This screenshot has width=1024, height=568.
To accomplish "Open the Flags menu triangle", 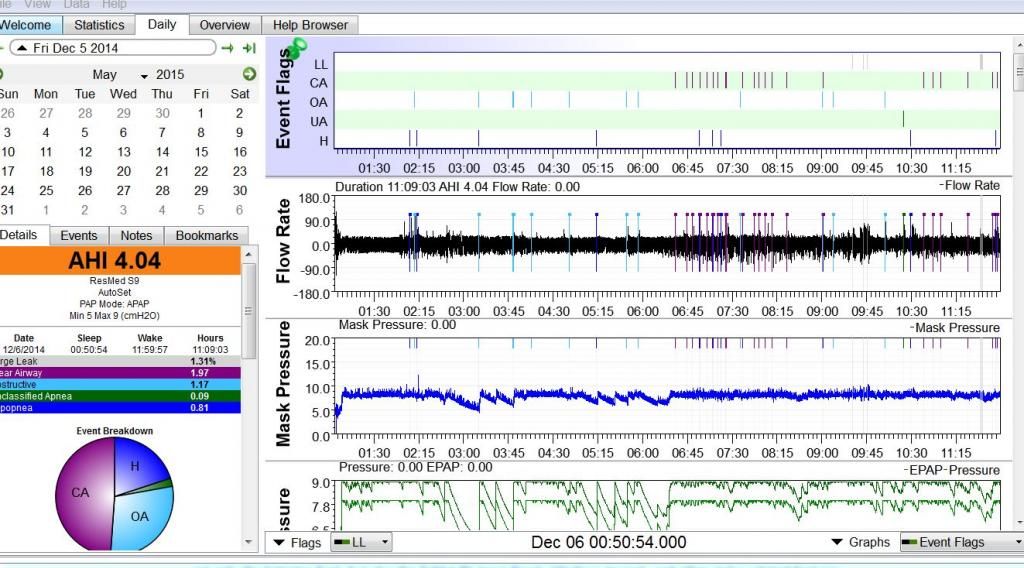I will point(279,543).
